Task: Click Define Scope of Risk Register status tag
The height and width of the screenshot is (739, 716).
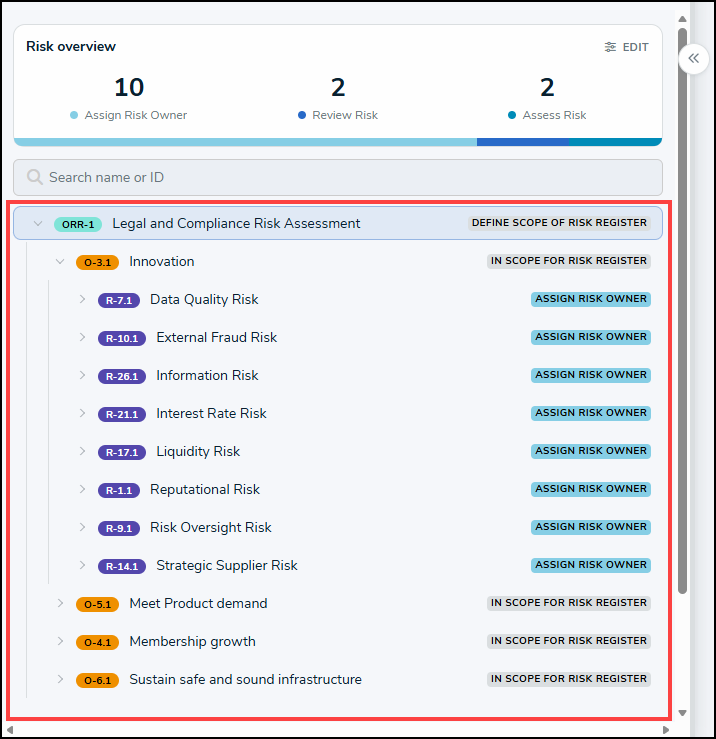Action: click(x=559, y=223)
